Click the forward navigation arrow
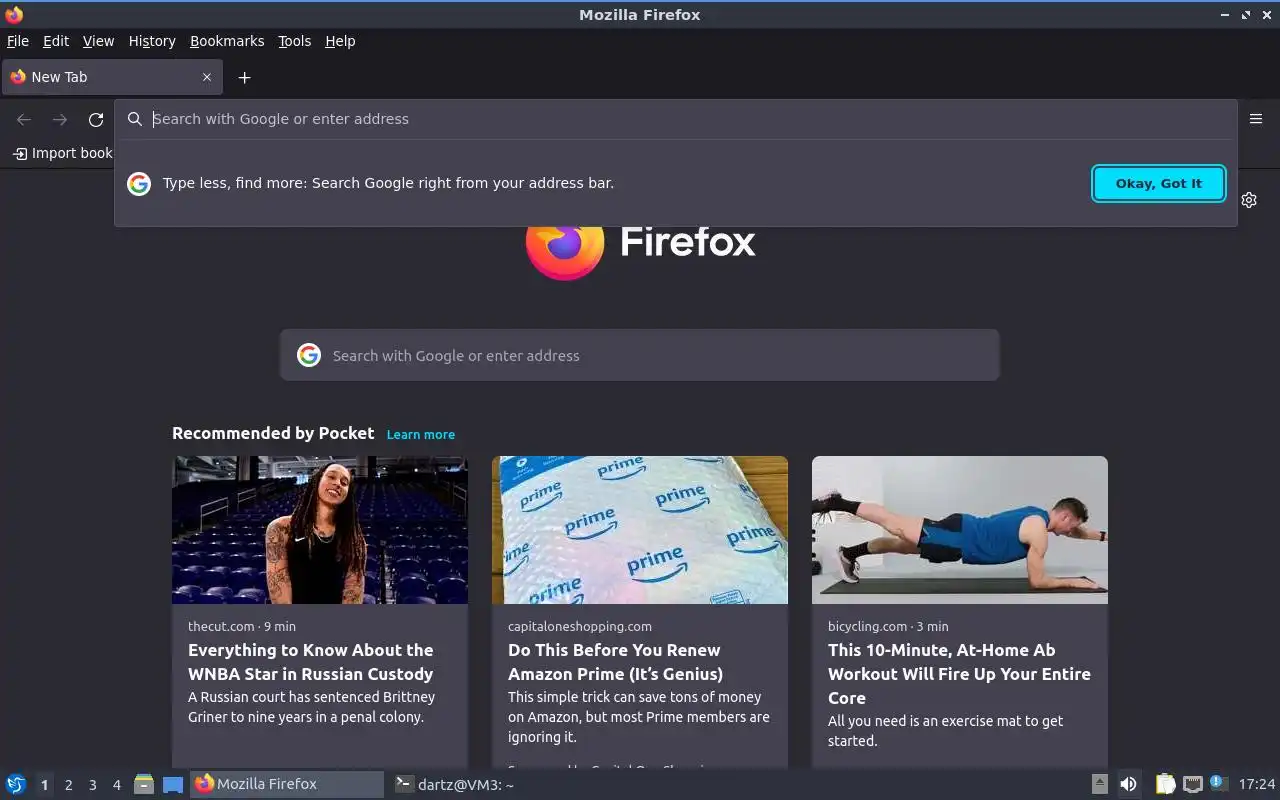The image size is (1280, 800). tap(60, 119)
